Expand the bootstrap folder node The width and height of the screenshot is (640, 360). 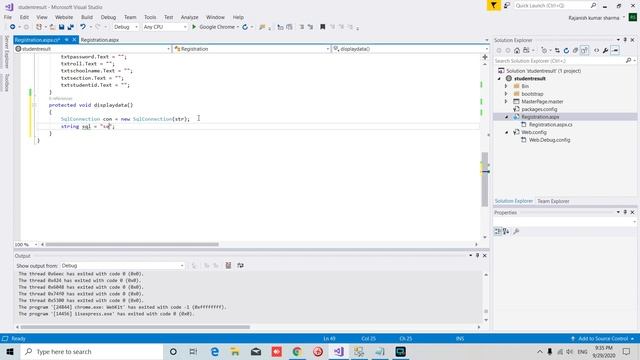tap(506, 94)
